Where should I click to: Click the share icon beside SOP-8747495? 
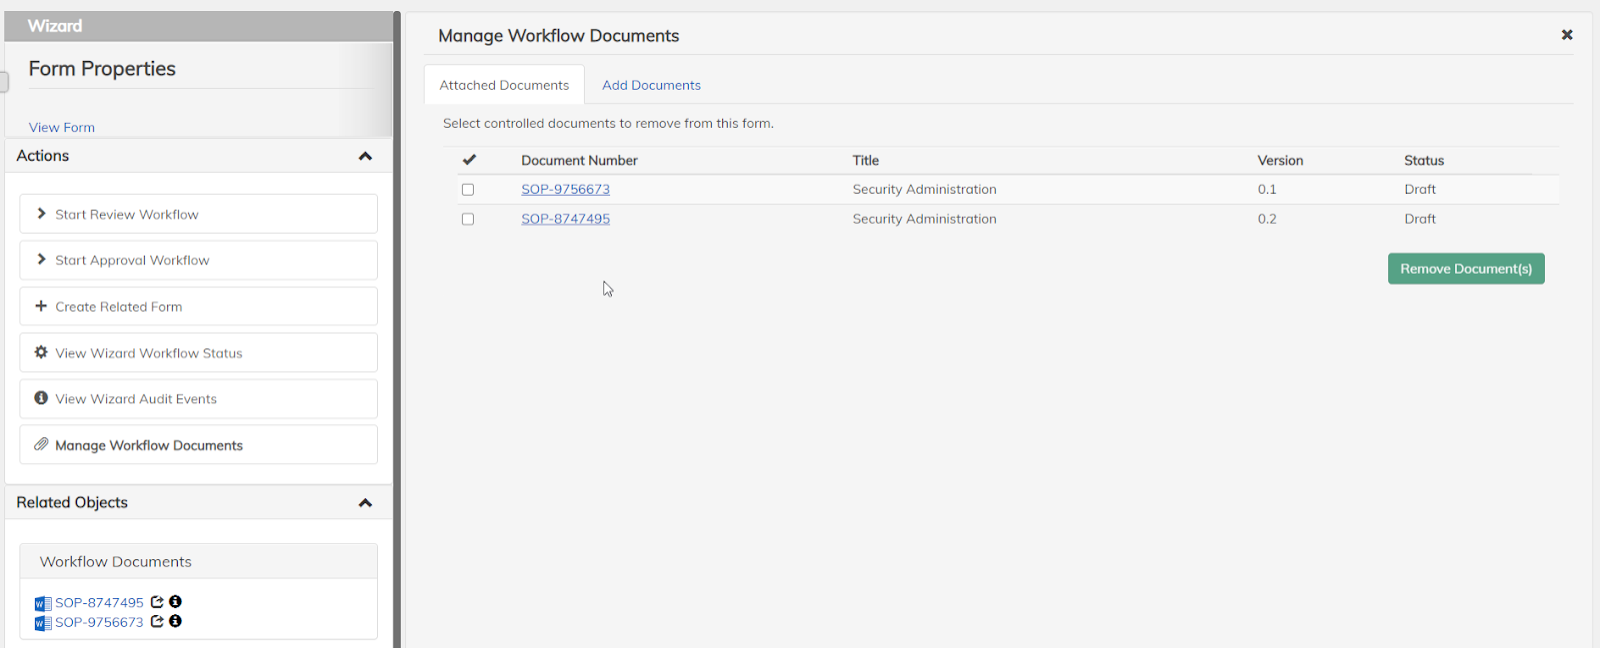point(157,602)
